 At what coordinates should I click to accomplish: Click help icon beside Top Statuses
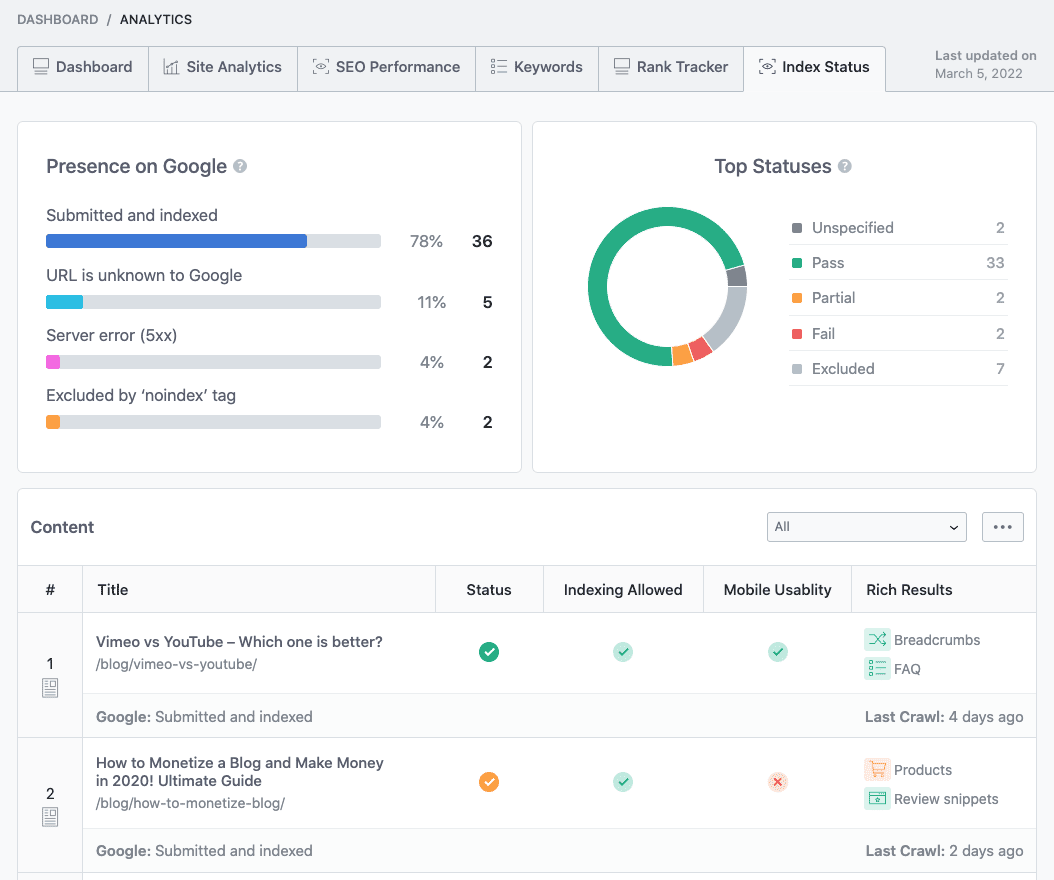click(x=845, y=166)
